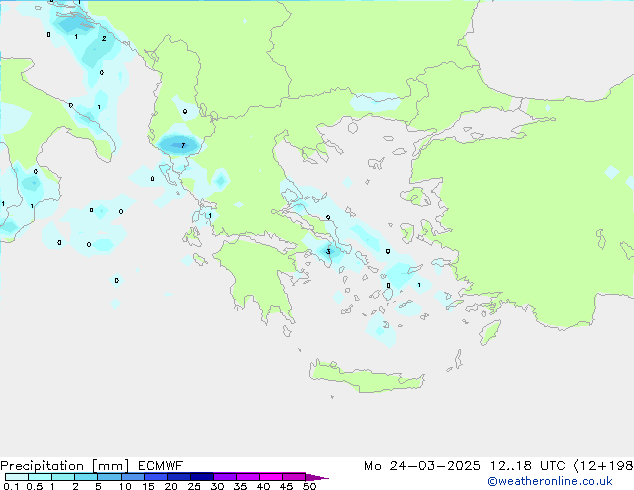Click the legend swatch between 2 and 5
Screen dimensions: 634x490
tap(86, 477)
